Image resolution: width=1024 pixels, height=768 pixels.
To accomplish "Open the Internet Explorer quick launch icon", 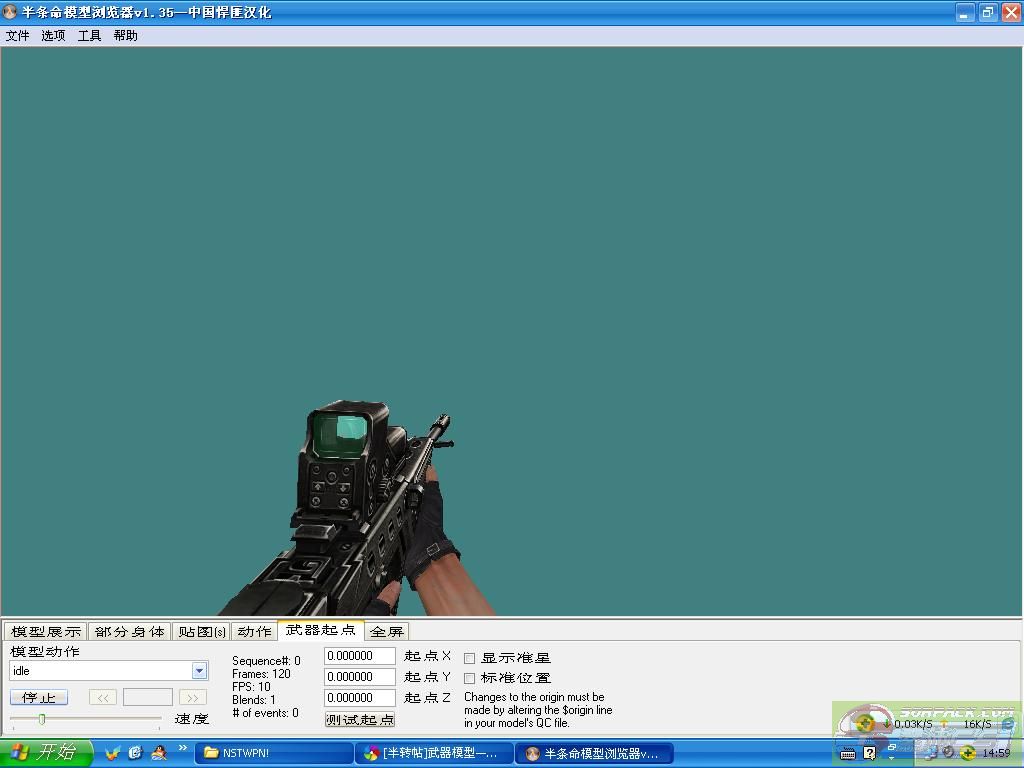I will coord(136,753).
